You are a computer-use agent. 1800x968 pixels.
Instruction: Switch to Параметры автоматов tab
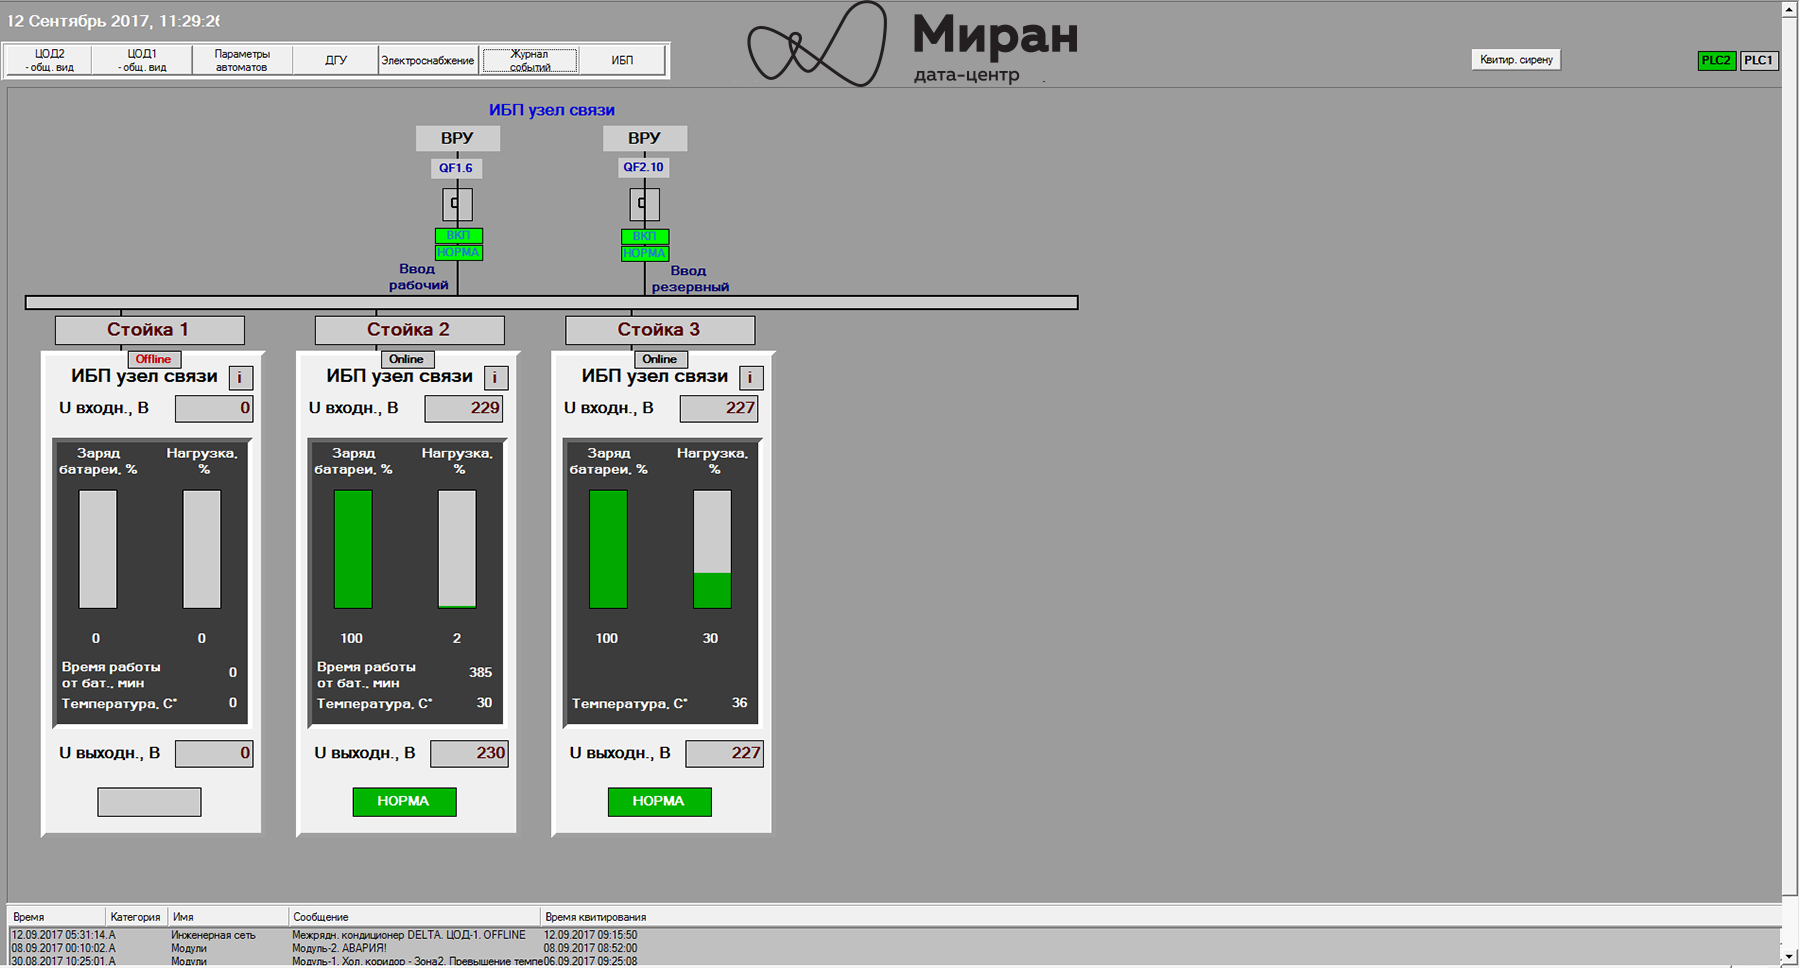(x=242, y=60)
